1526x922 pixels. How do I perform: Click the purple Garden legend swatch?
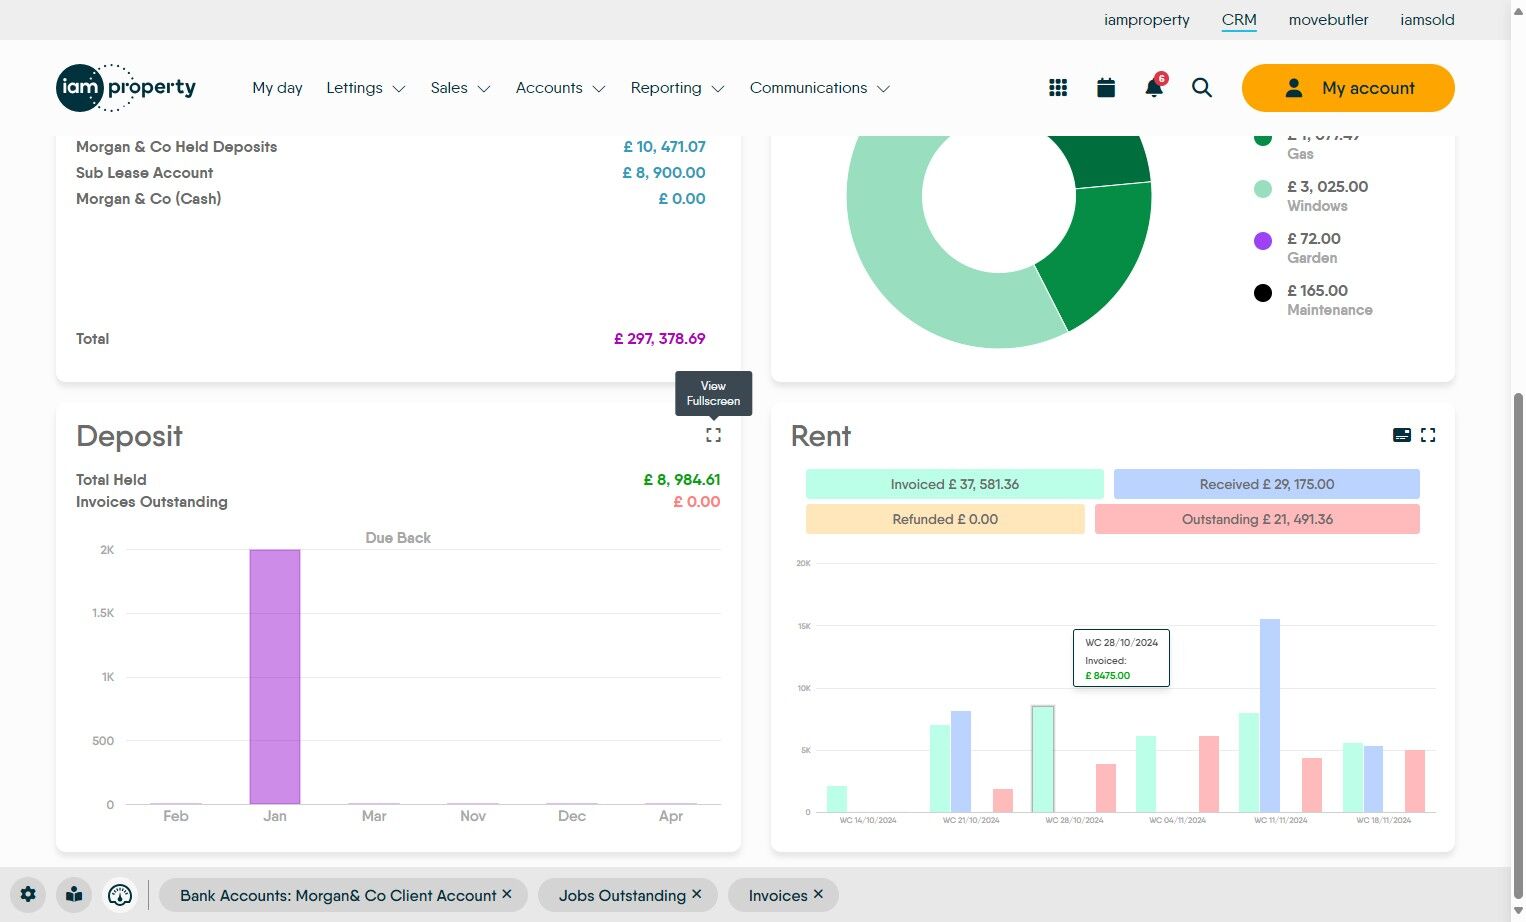pyautogui.click(x=1263, y=241)
